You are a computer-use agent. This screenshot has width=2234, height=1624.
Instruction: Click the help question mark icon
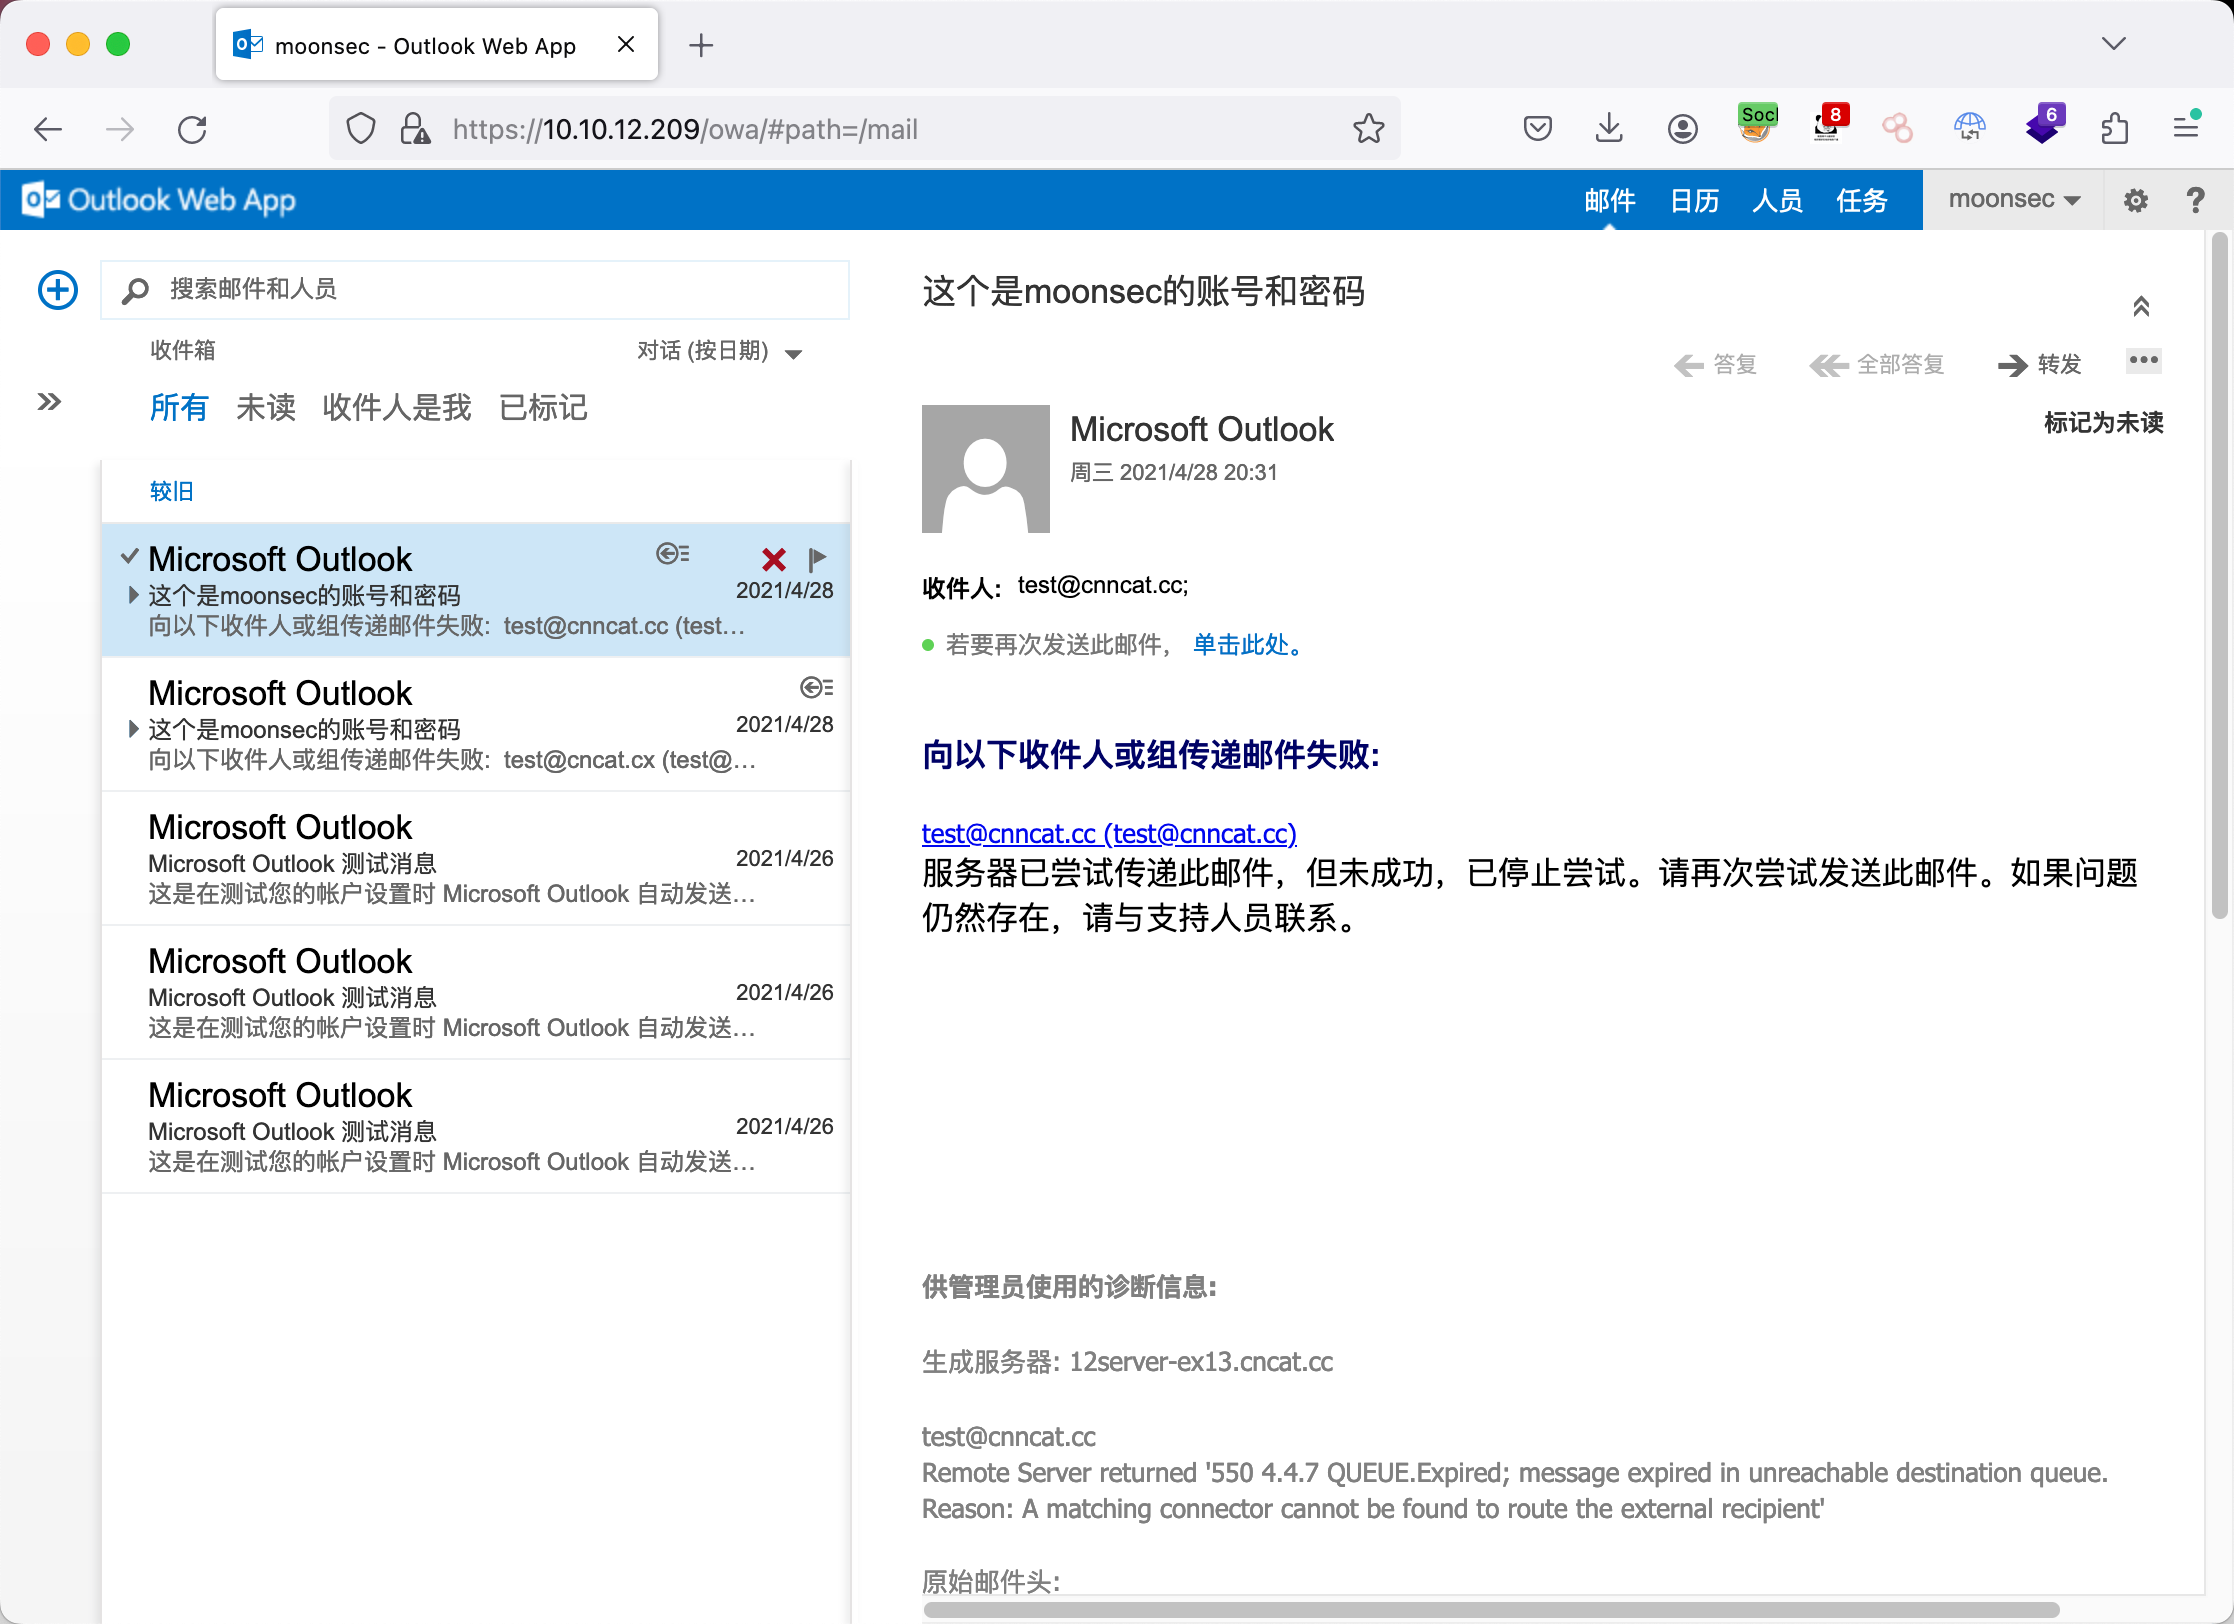2195,200
